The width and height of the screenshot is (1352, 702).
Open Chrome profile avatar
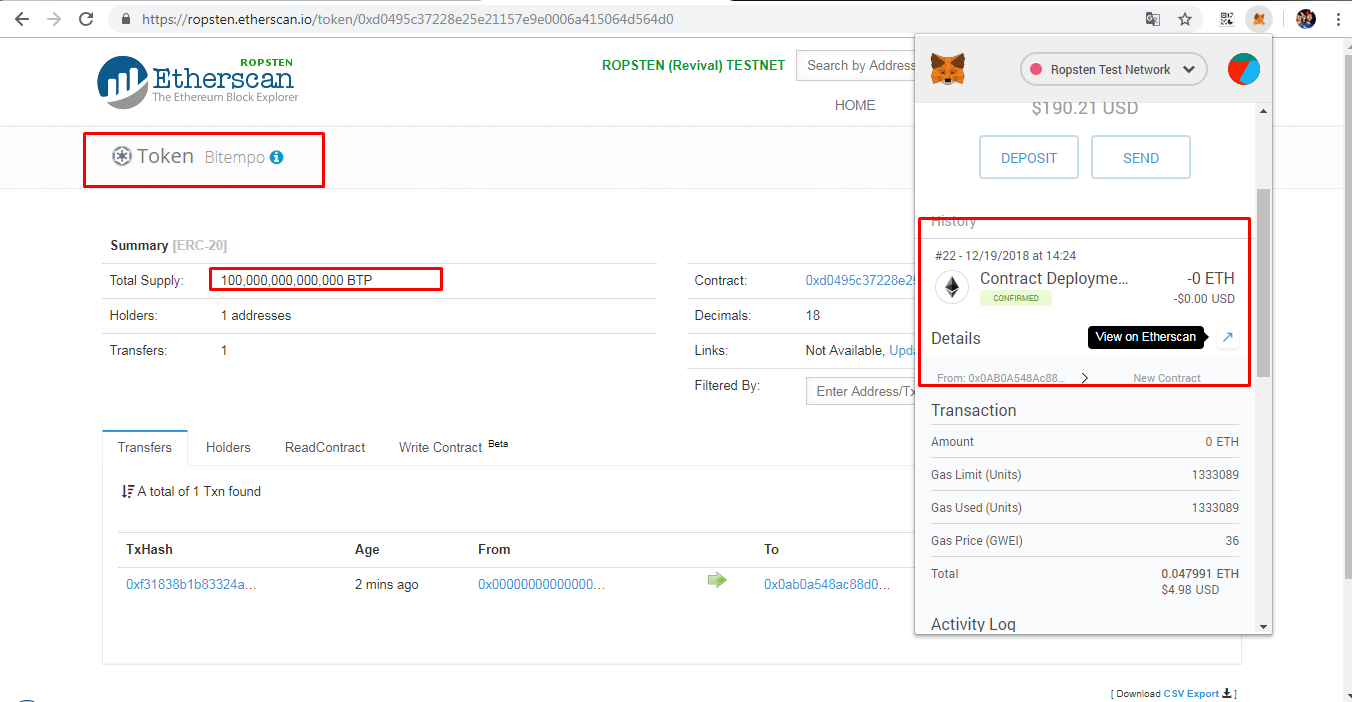(1305, 19)
